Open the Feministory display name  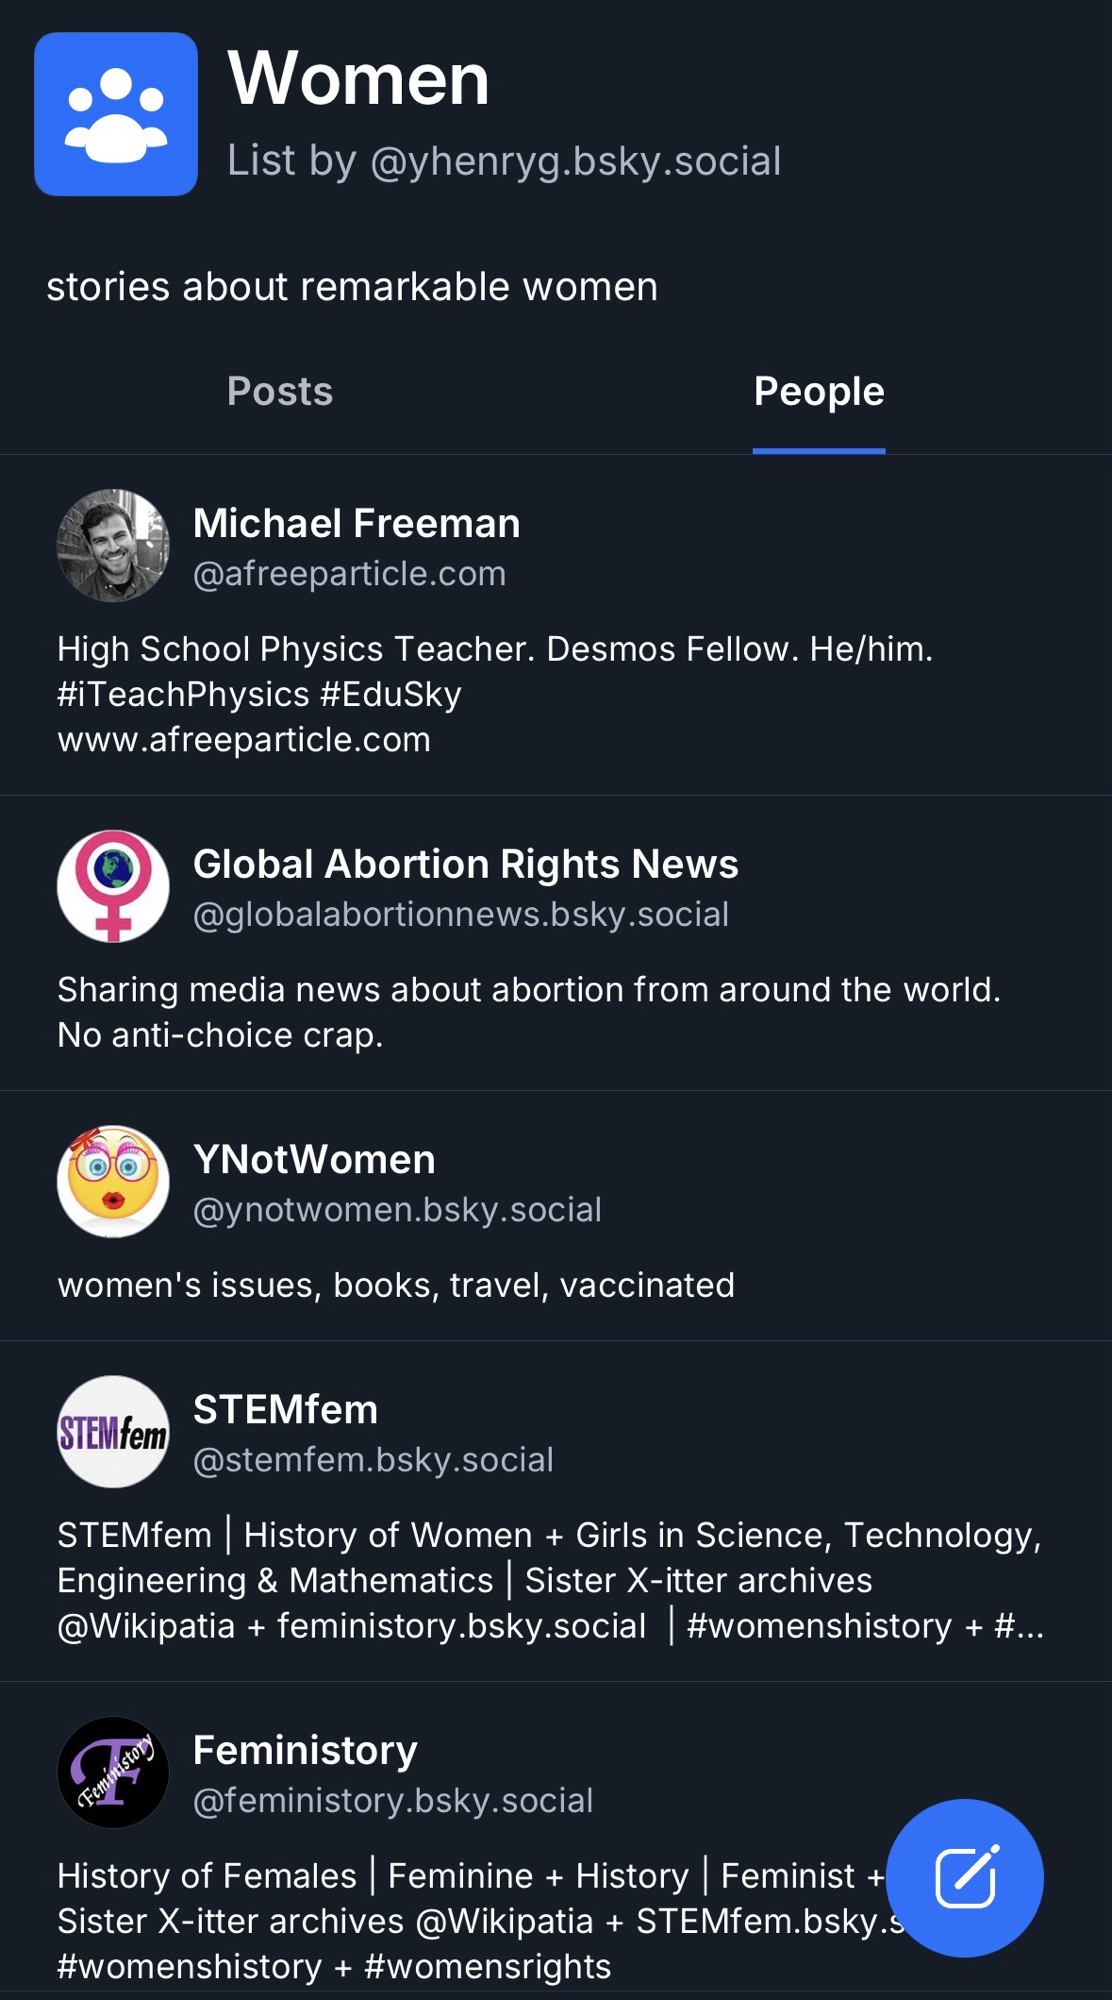pyautogui.click(x=305, y=1750)
